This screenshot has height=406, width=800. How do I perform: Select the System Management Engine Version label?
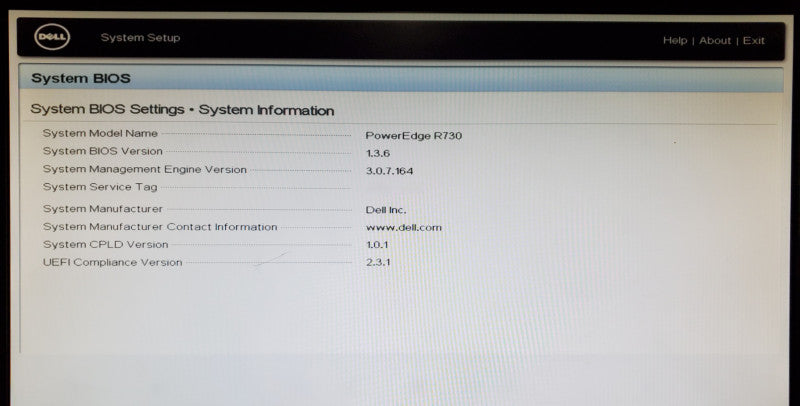[144, 169]
